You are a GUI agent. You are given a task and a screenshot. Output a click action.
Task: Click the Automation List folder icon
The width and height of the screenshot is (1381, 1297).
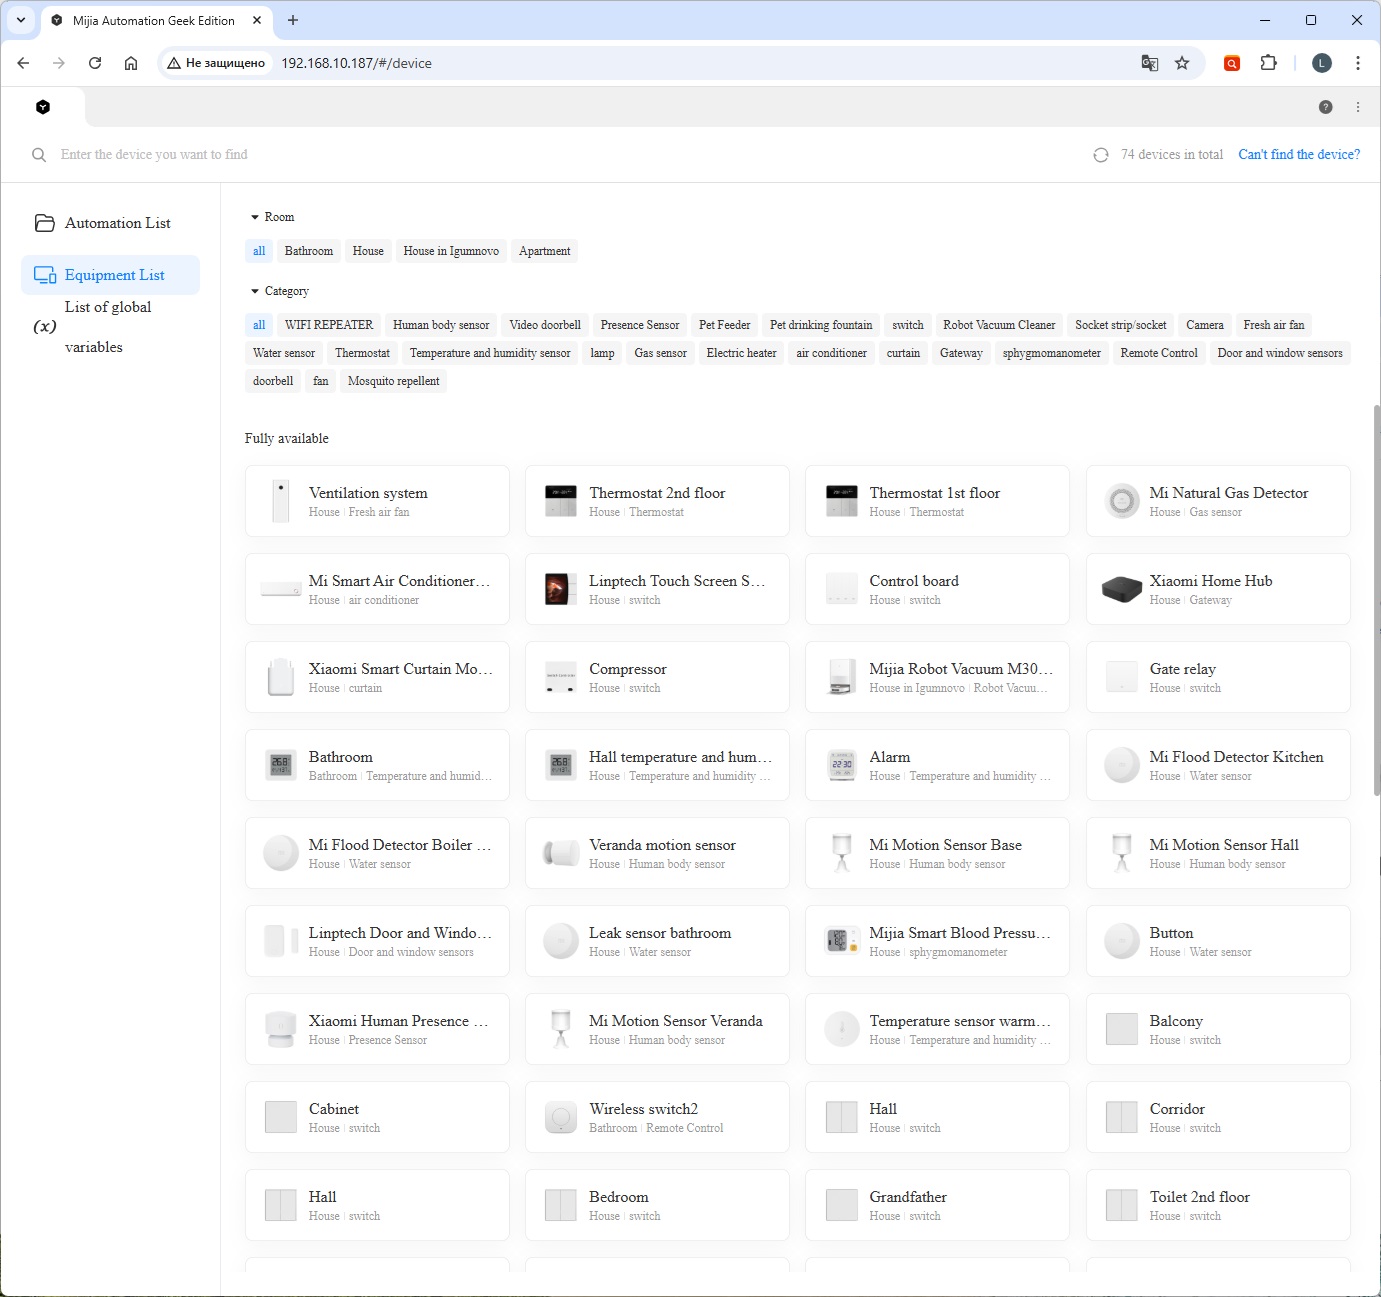pos(45,223)
